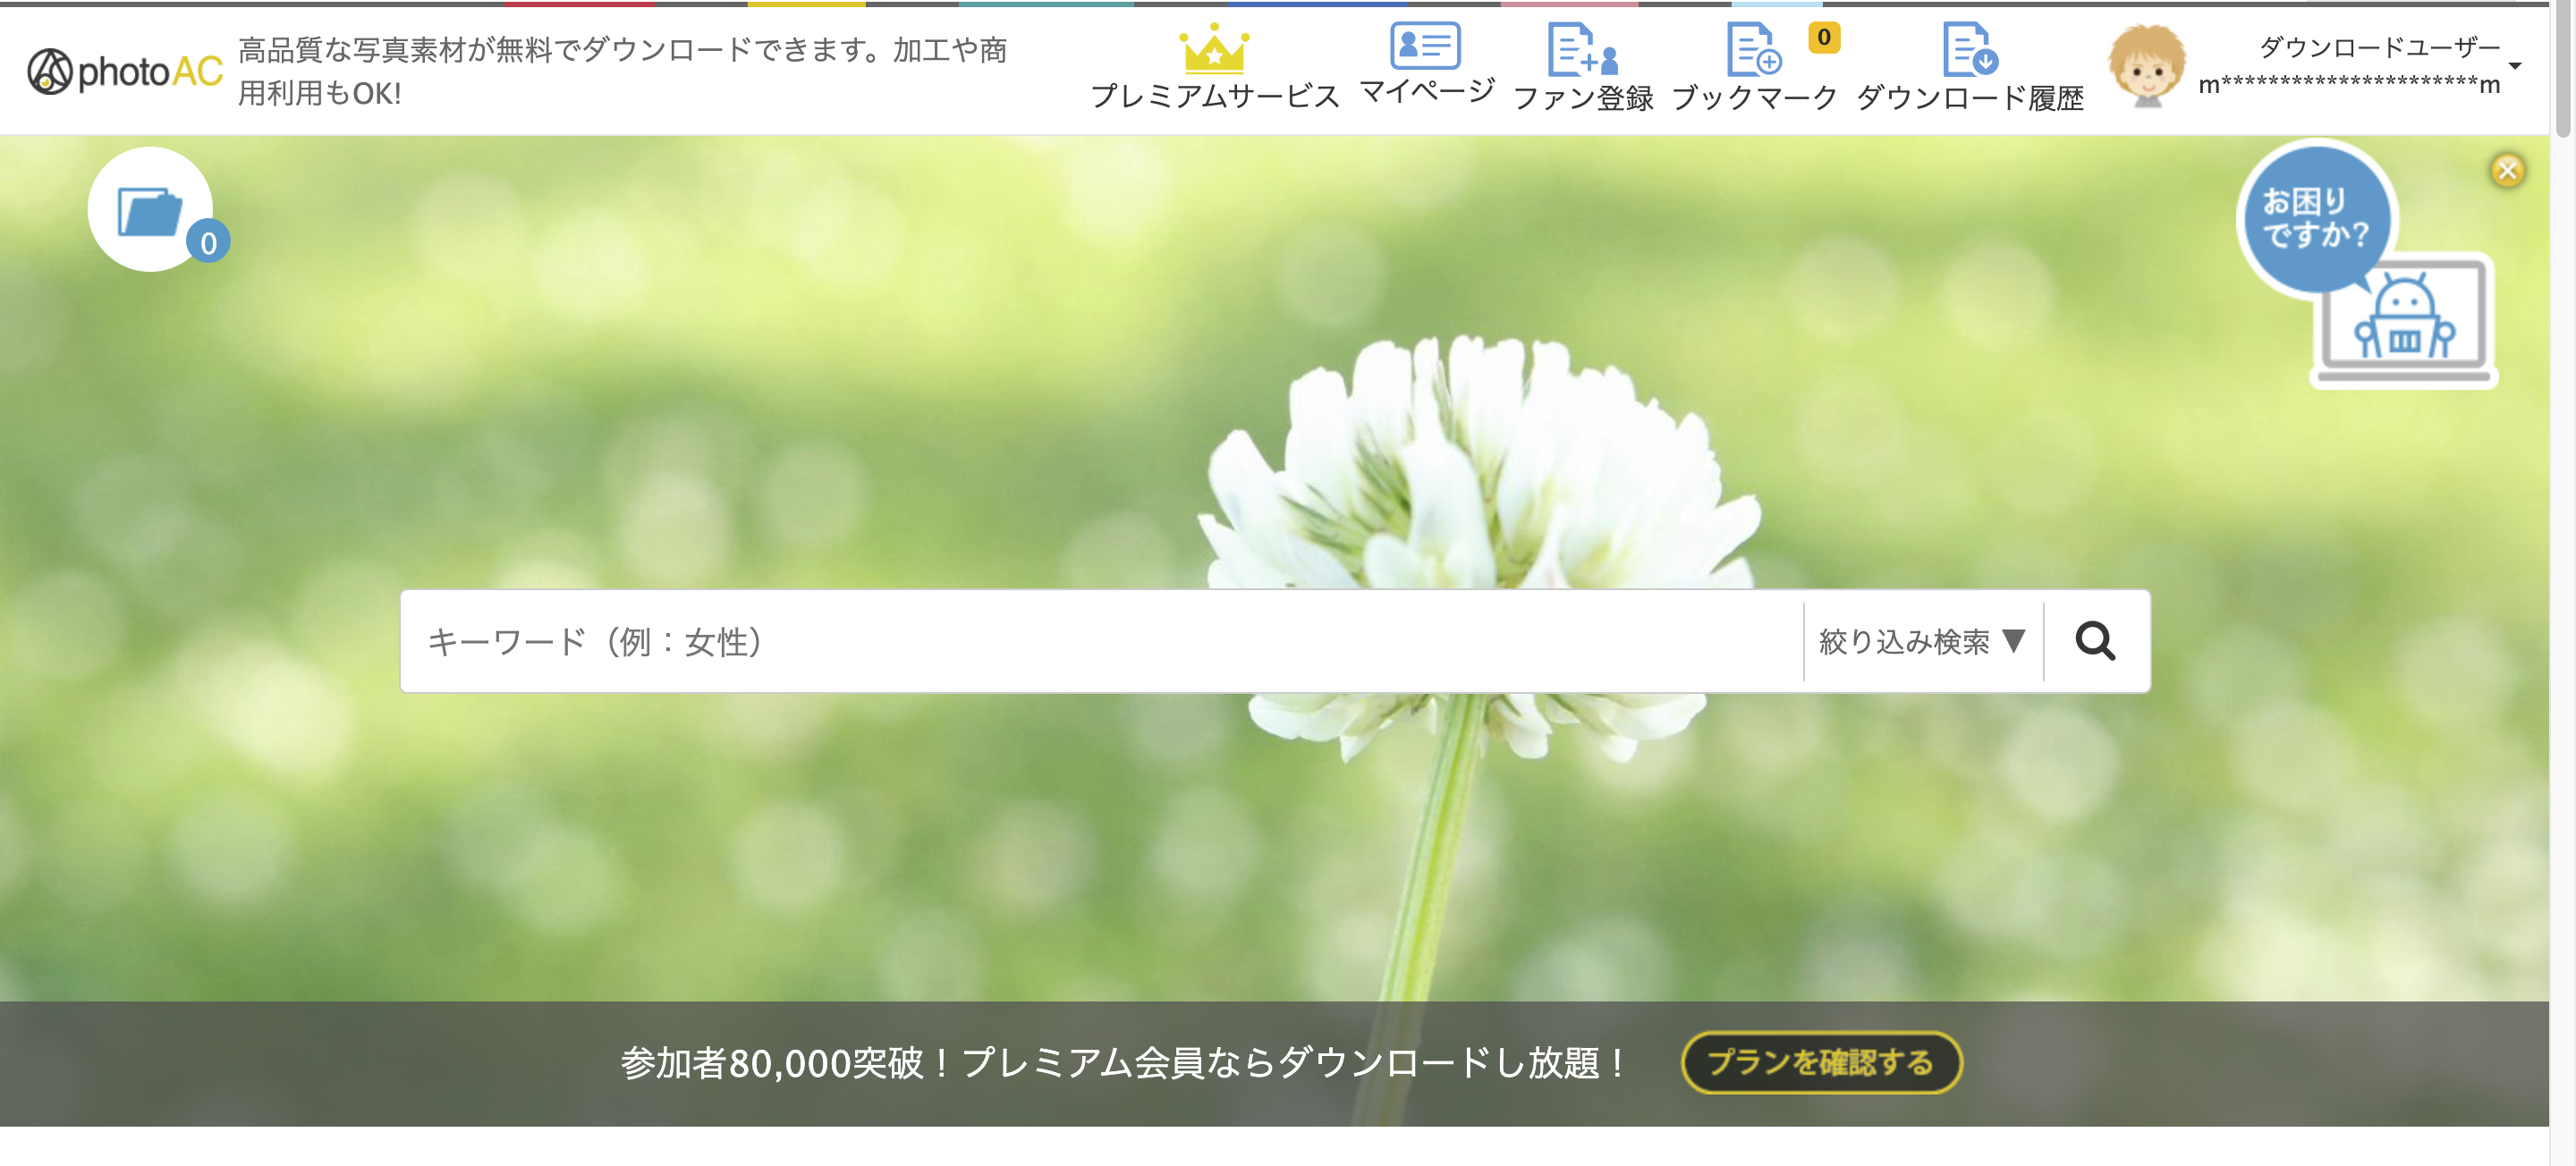The height and width of the screenshot is (1166, 2576).
Task: Click the プランを確認する button
Action: click(x=1821, y=1062)
